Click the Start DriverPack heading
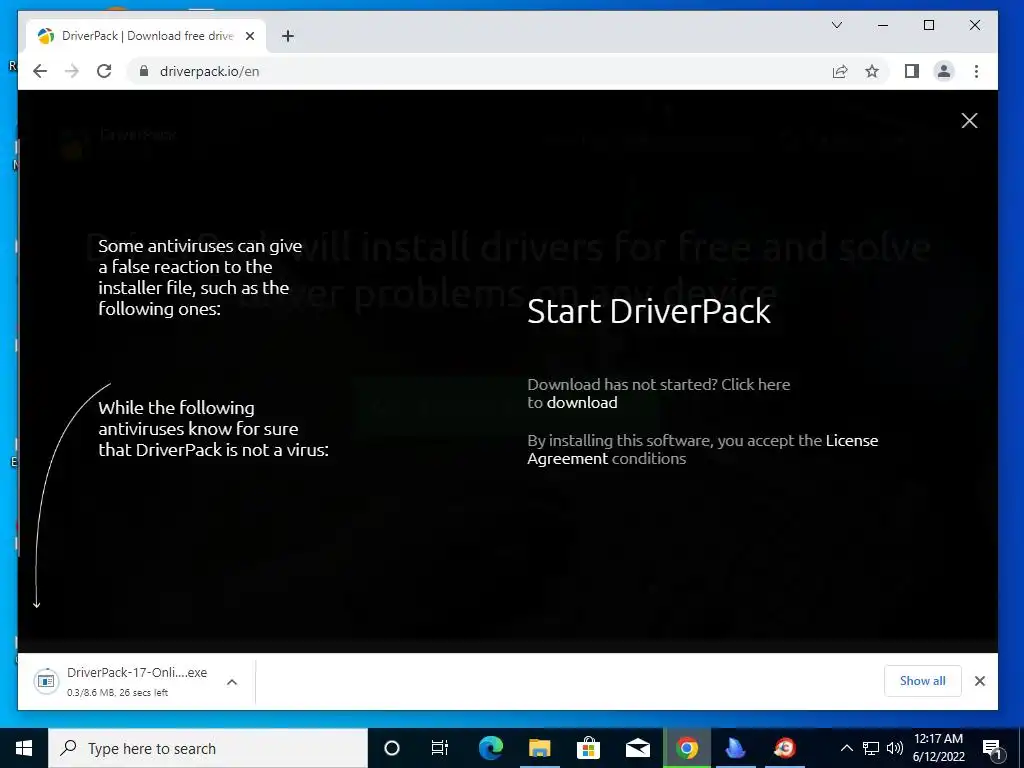 (x=648, y=311)
